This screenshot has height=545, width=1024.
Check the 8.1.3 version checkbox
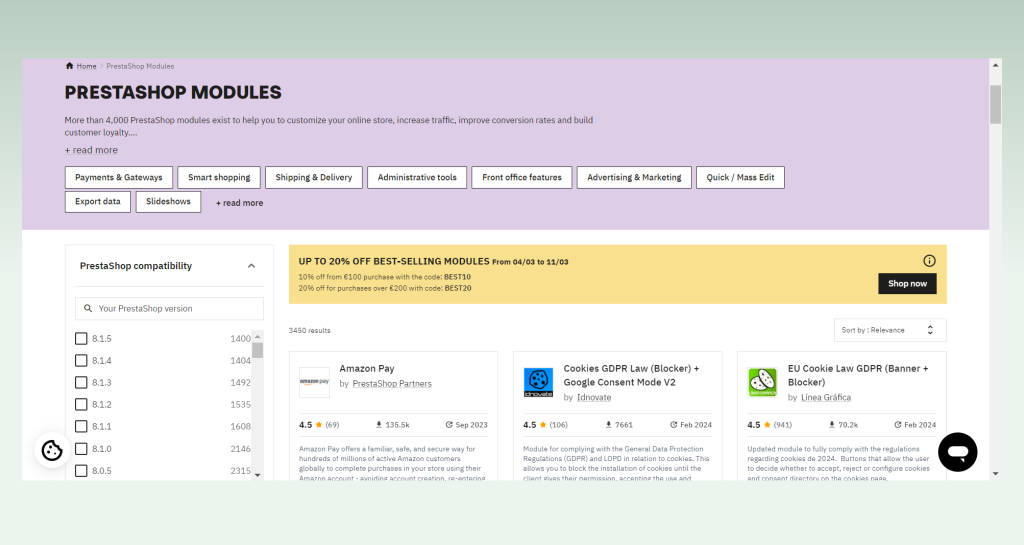click(81, 382)
